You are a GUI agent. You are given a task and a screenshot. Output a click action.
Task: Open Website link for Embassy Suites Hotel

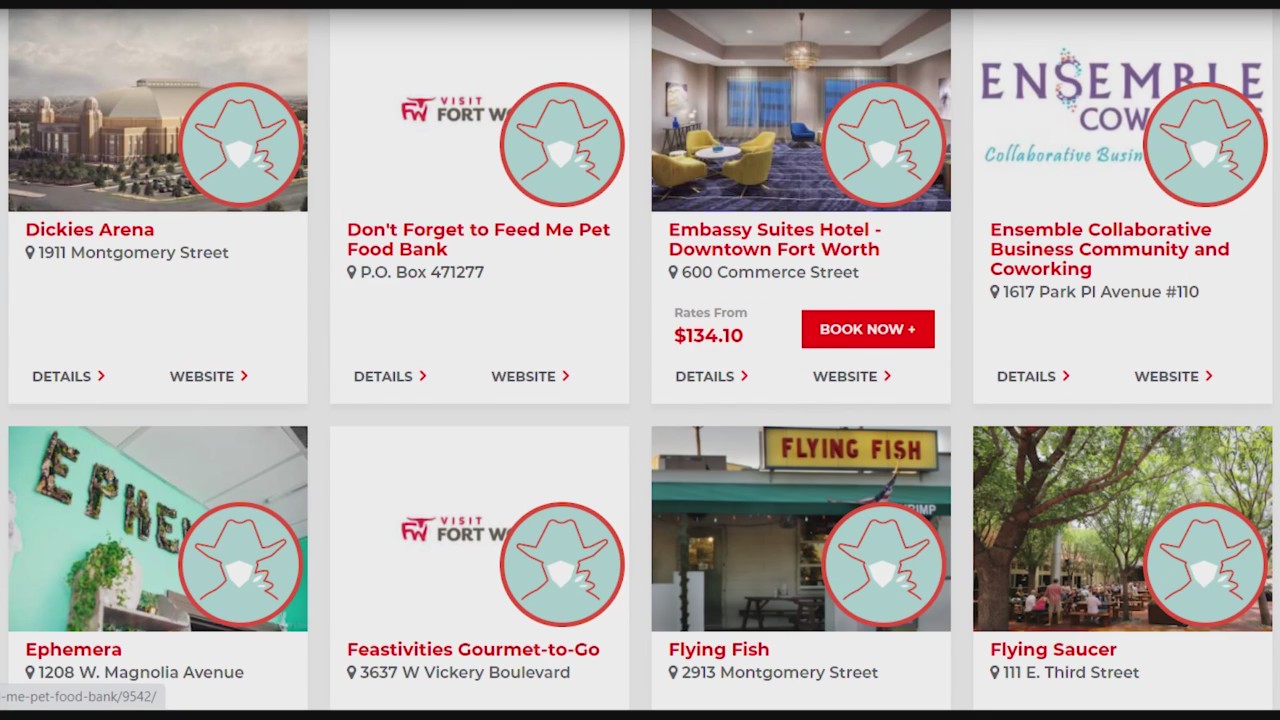[852, 376]
